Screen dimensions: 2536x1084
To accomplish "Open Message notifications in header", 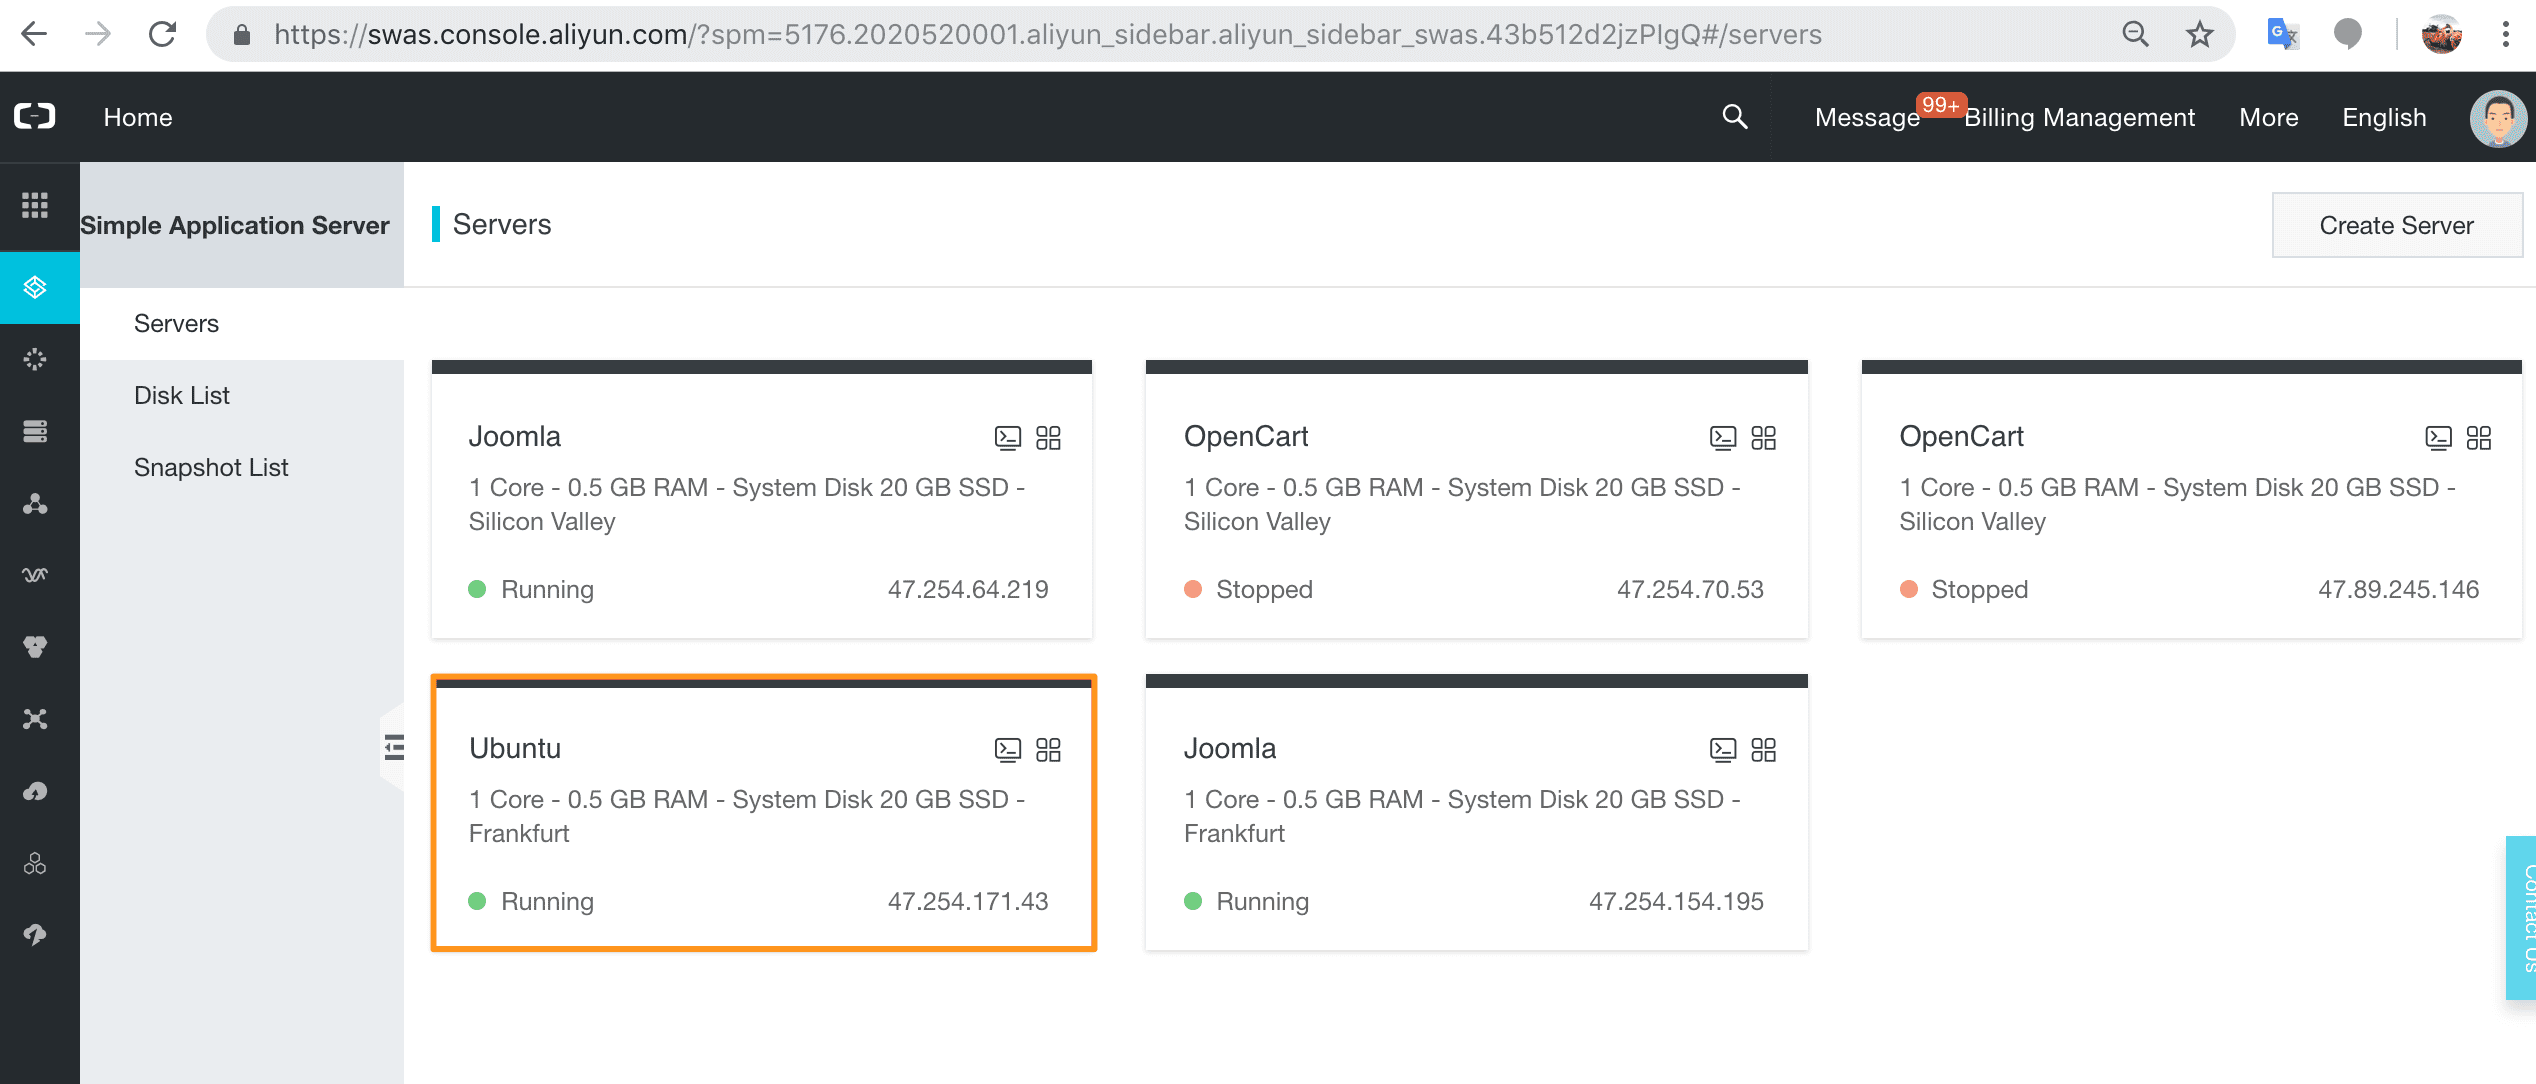I will [x=1867, y=118].
